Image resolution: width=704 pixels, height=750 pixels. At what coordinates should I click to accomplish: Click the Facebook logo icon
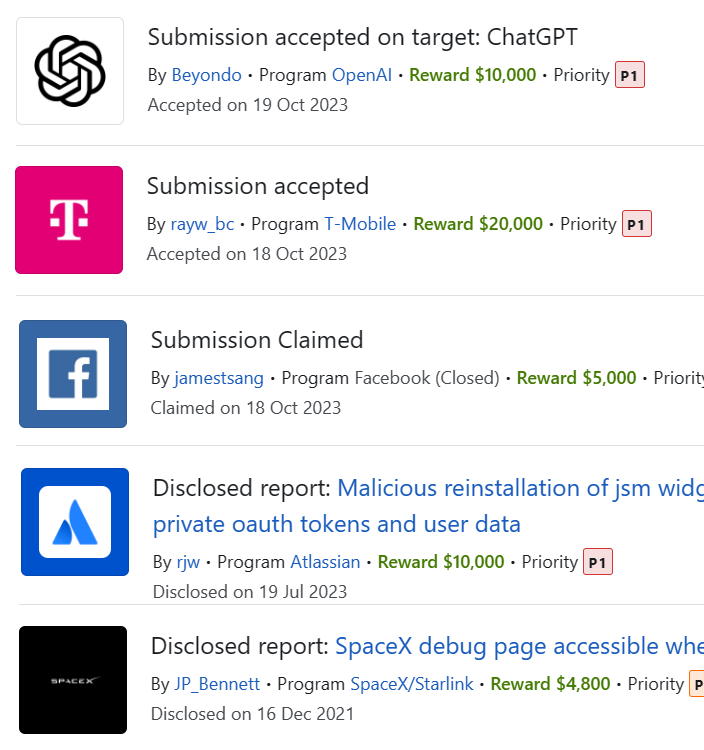[x=73, y=374]
